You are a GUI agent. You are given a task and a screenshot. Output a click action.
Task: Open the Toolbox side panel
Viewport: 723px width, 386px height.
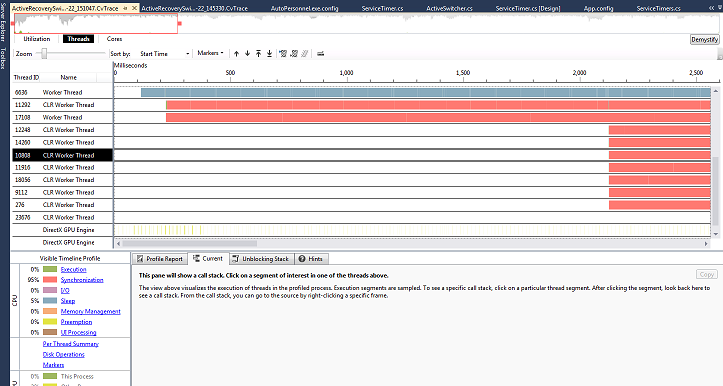3,58
